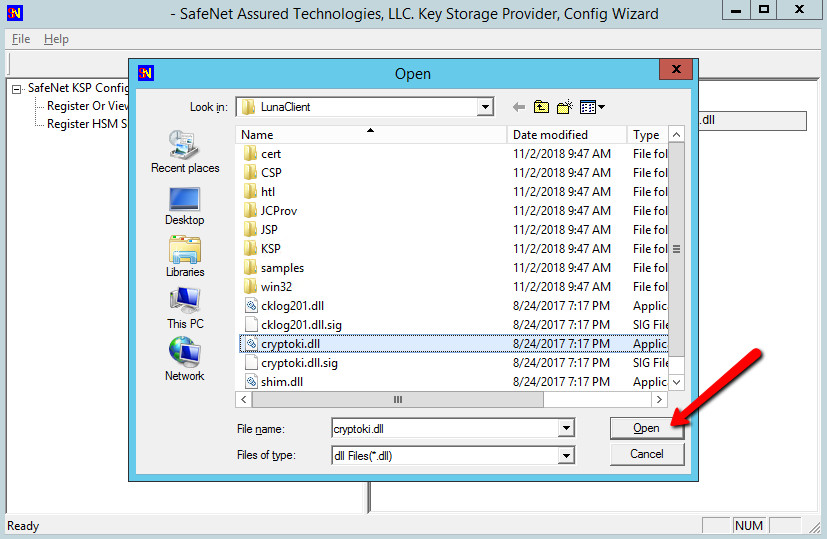This screenshot has height=539, width=827.
Task: Click the horizontal scrollbar in file list
Action: coord(397,400)
